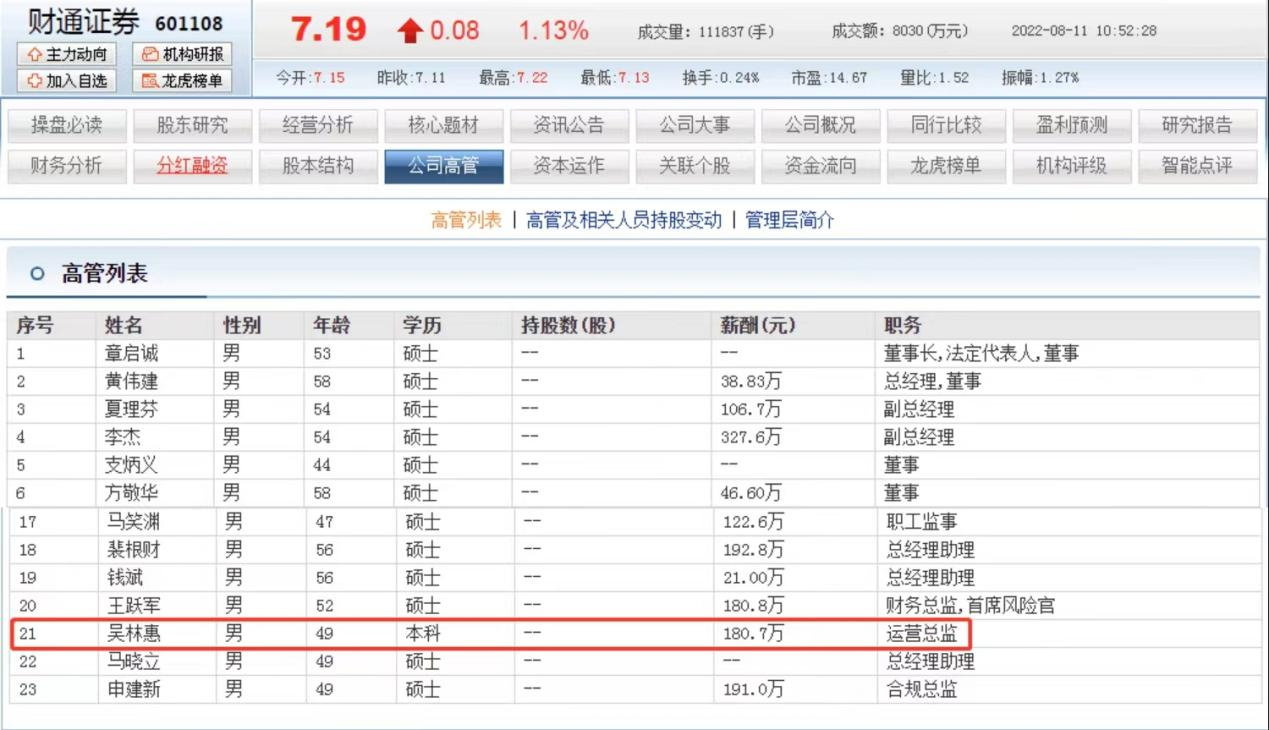Open 经营分析 tab
1269x730 pixels.
point(318,126)
